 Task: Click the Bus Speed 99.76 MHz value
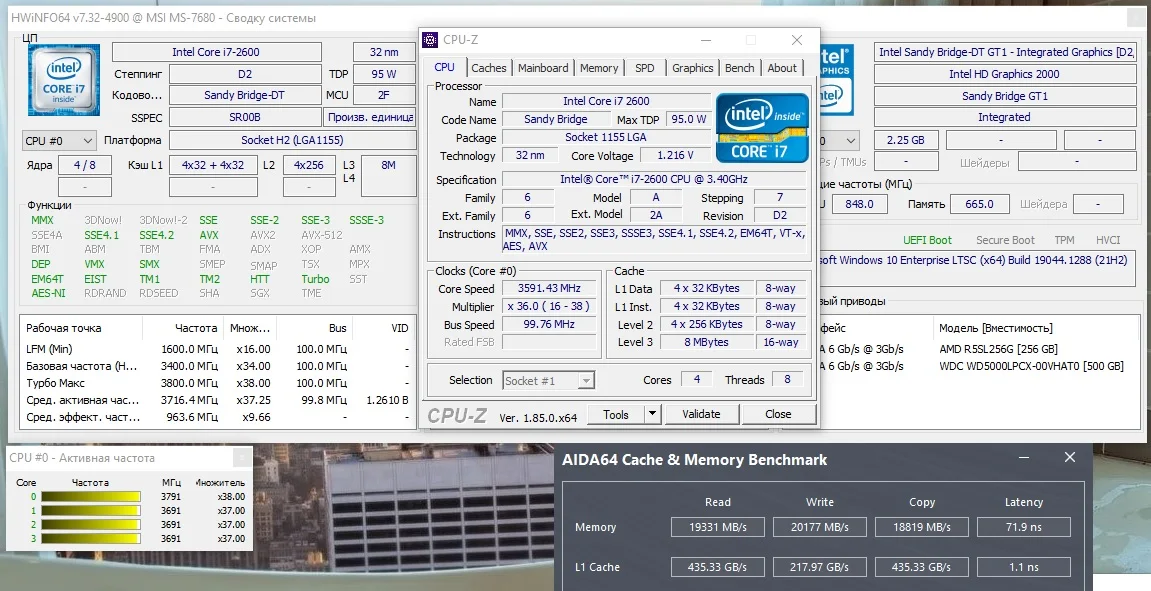click(x=549, y=324)
